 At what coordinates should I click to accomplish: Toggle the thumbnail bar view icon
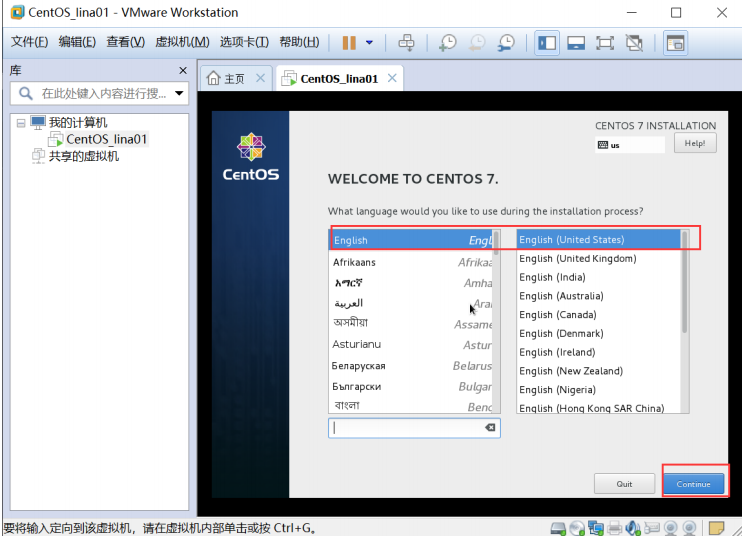576,43
